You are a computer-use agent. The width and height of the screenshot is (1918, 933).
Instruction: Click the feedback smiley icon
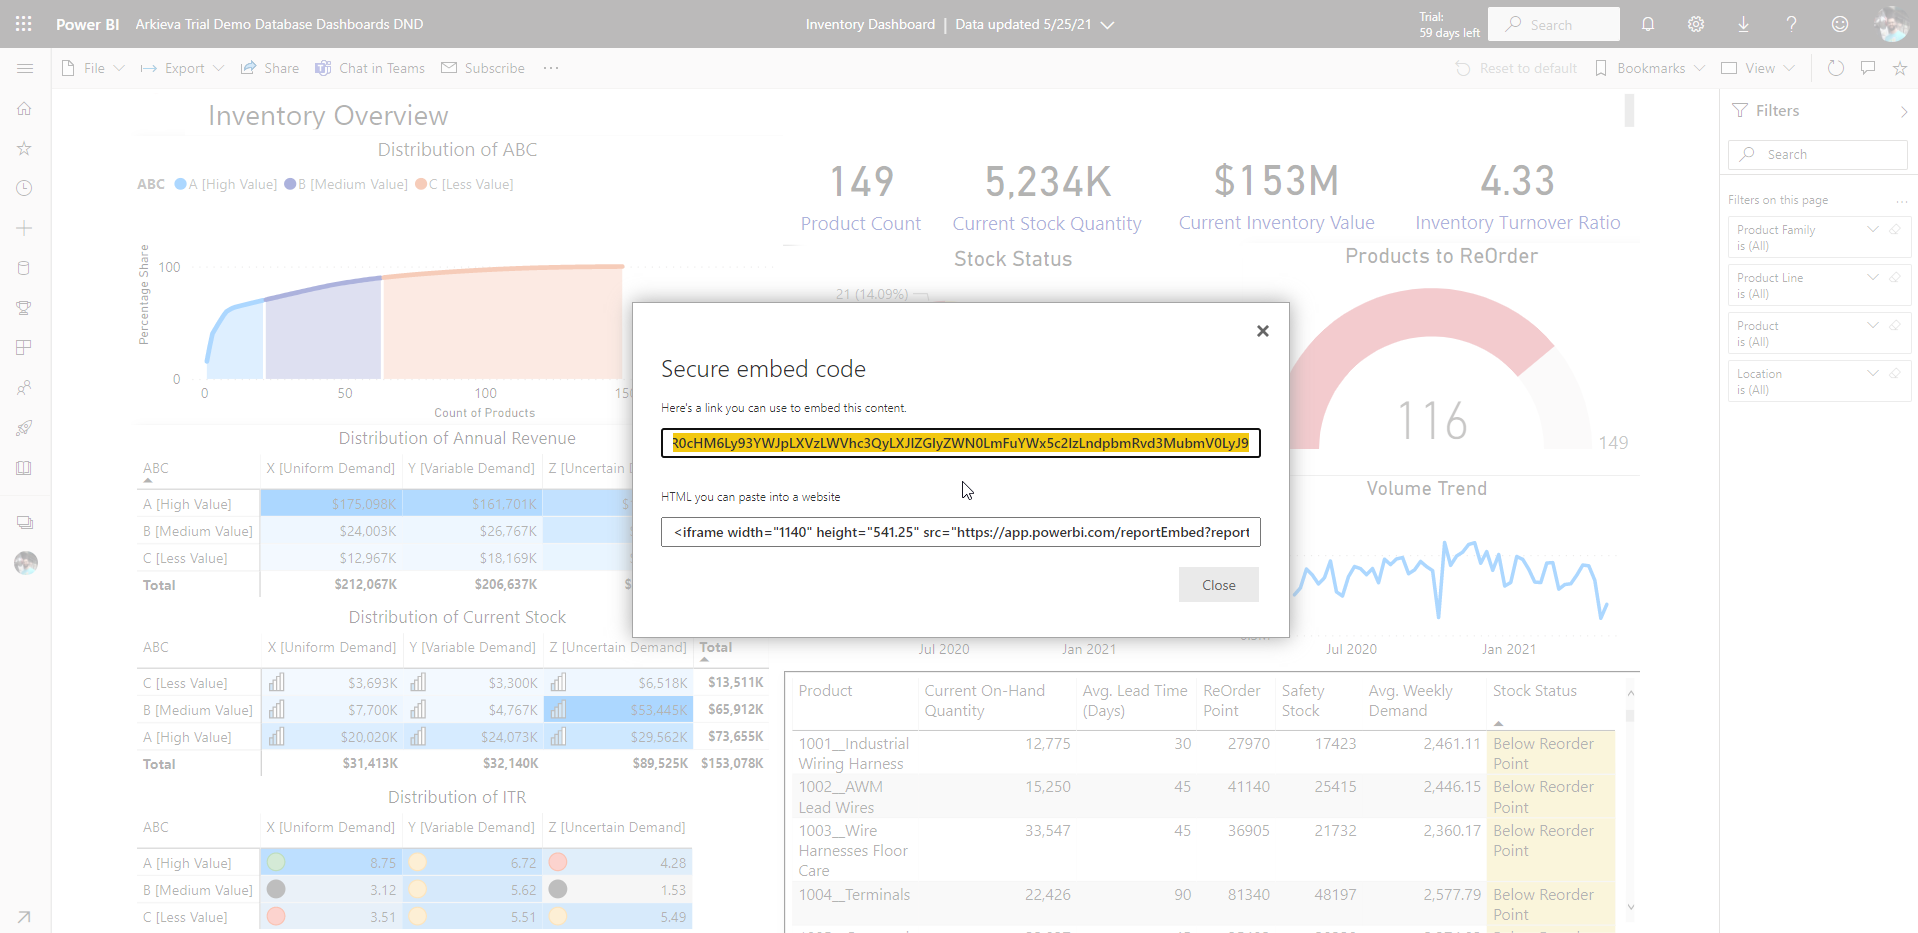[x=1839, y=24]
